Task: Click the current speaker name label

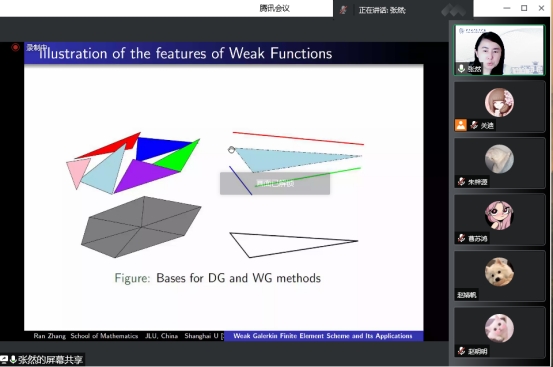Action: pyautogui.click(x=382, y=10)
